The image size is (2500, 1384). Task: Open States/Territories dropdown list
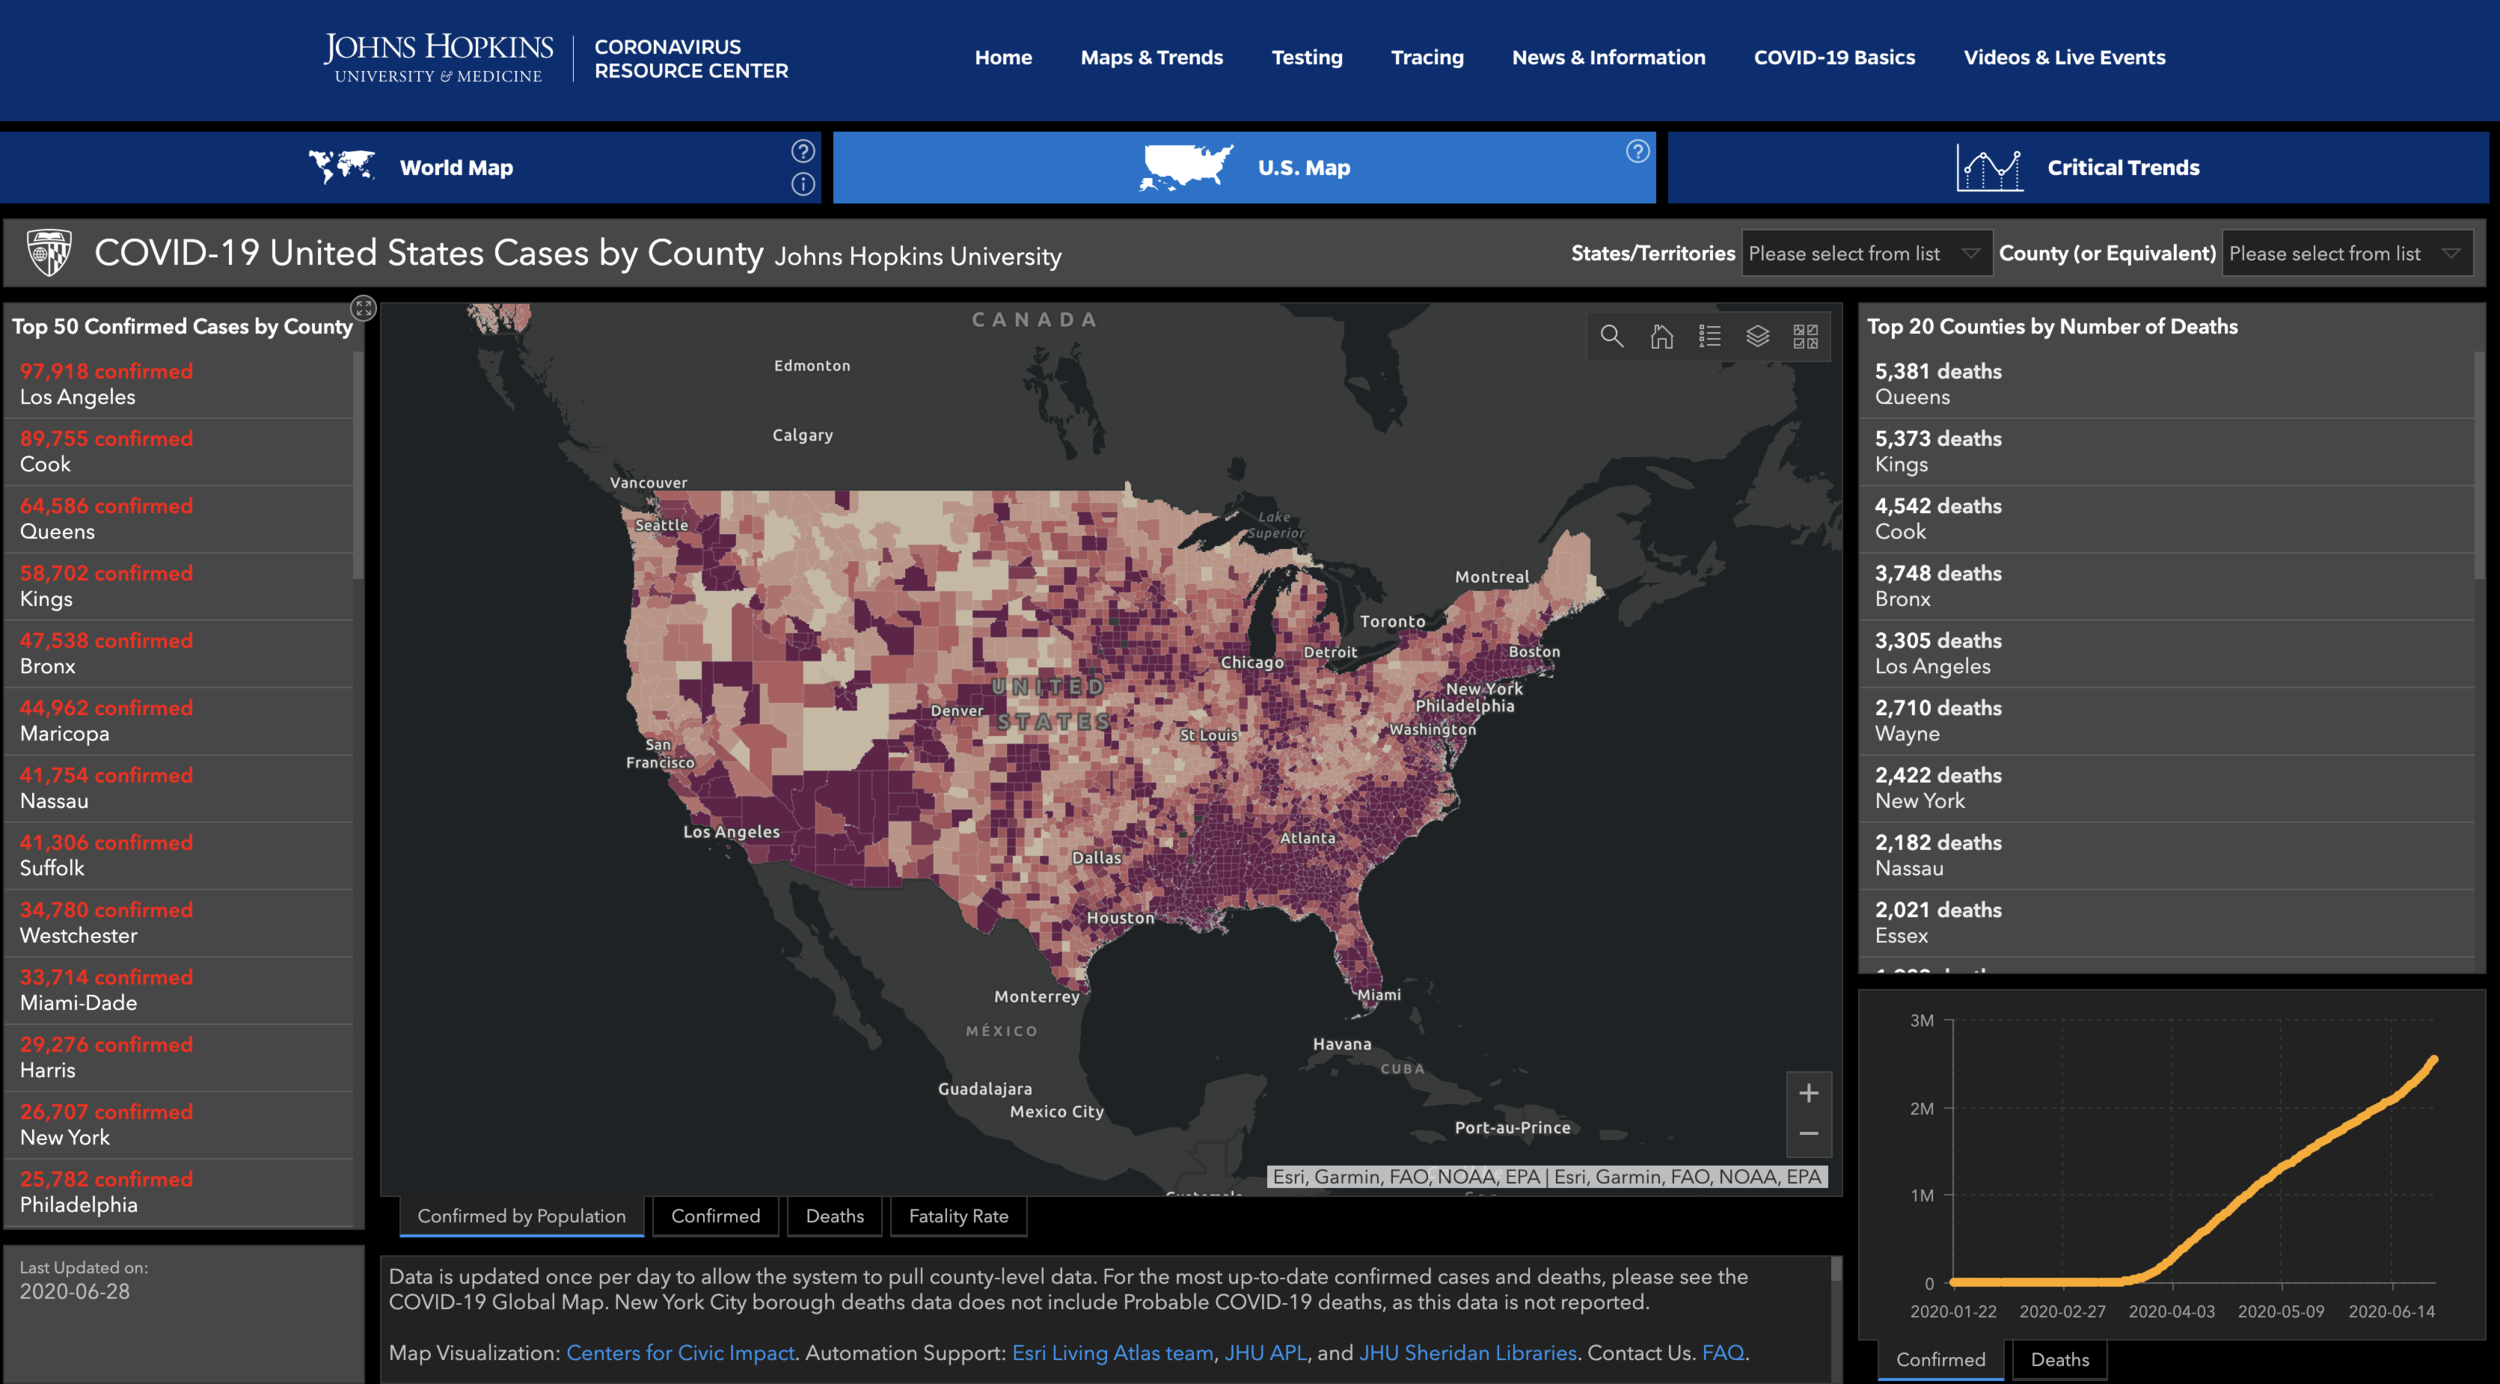click(1866, 254)
